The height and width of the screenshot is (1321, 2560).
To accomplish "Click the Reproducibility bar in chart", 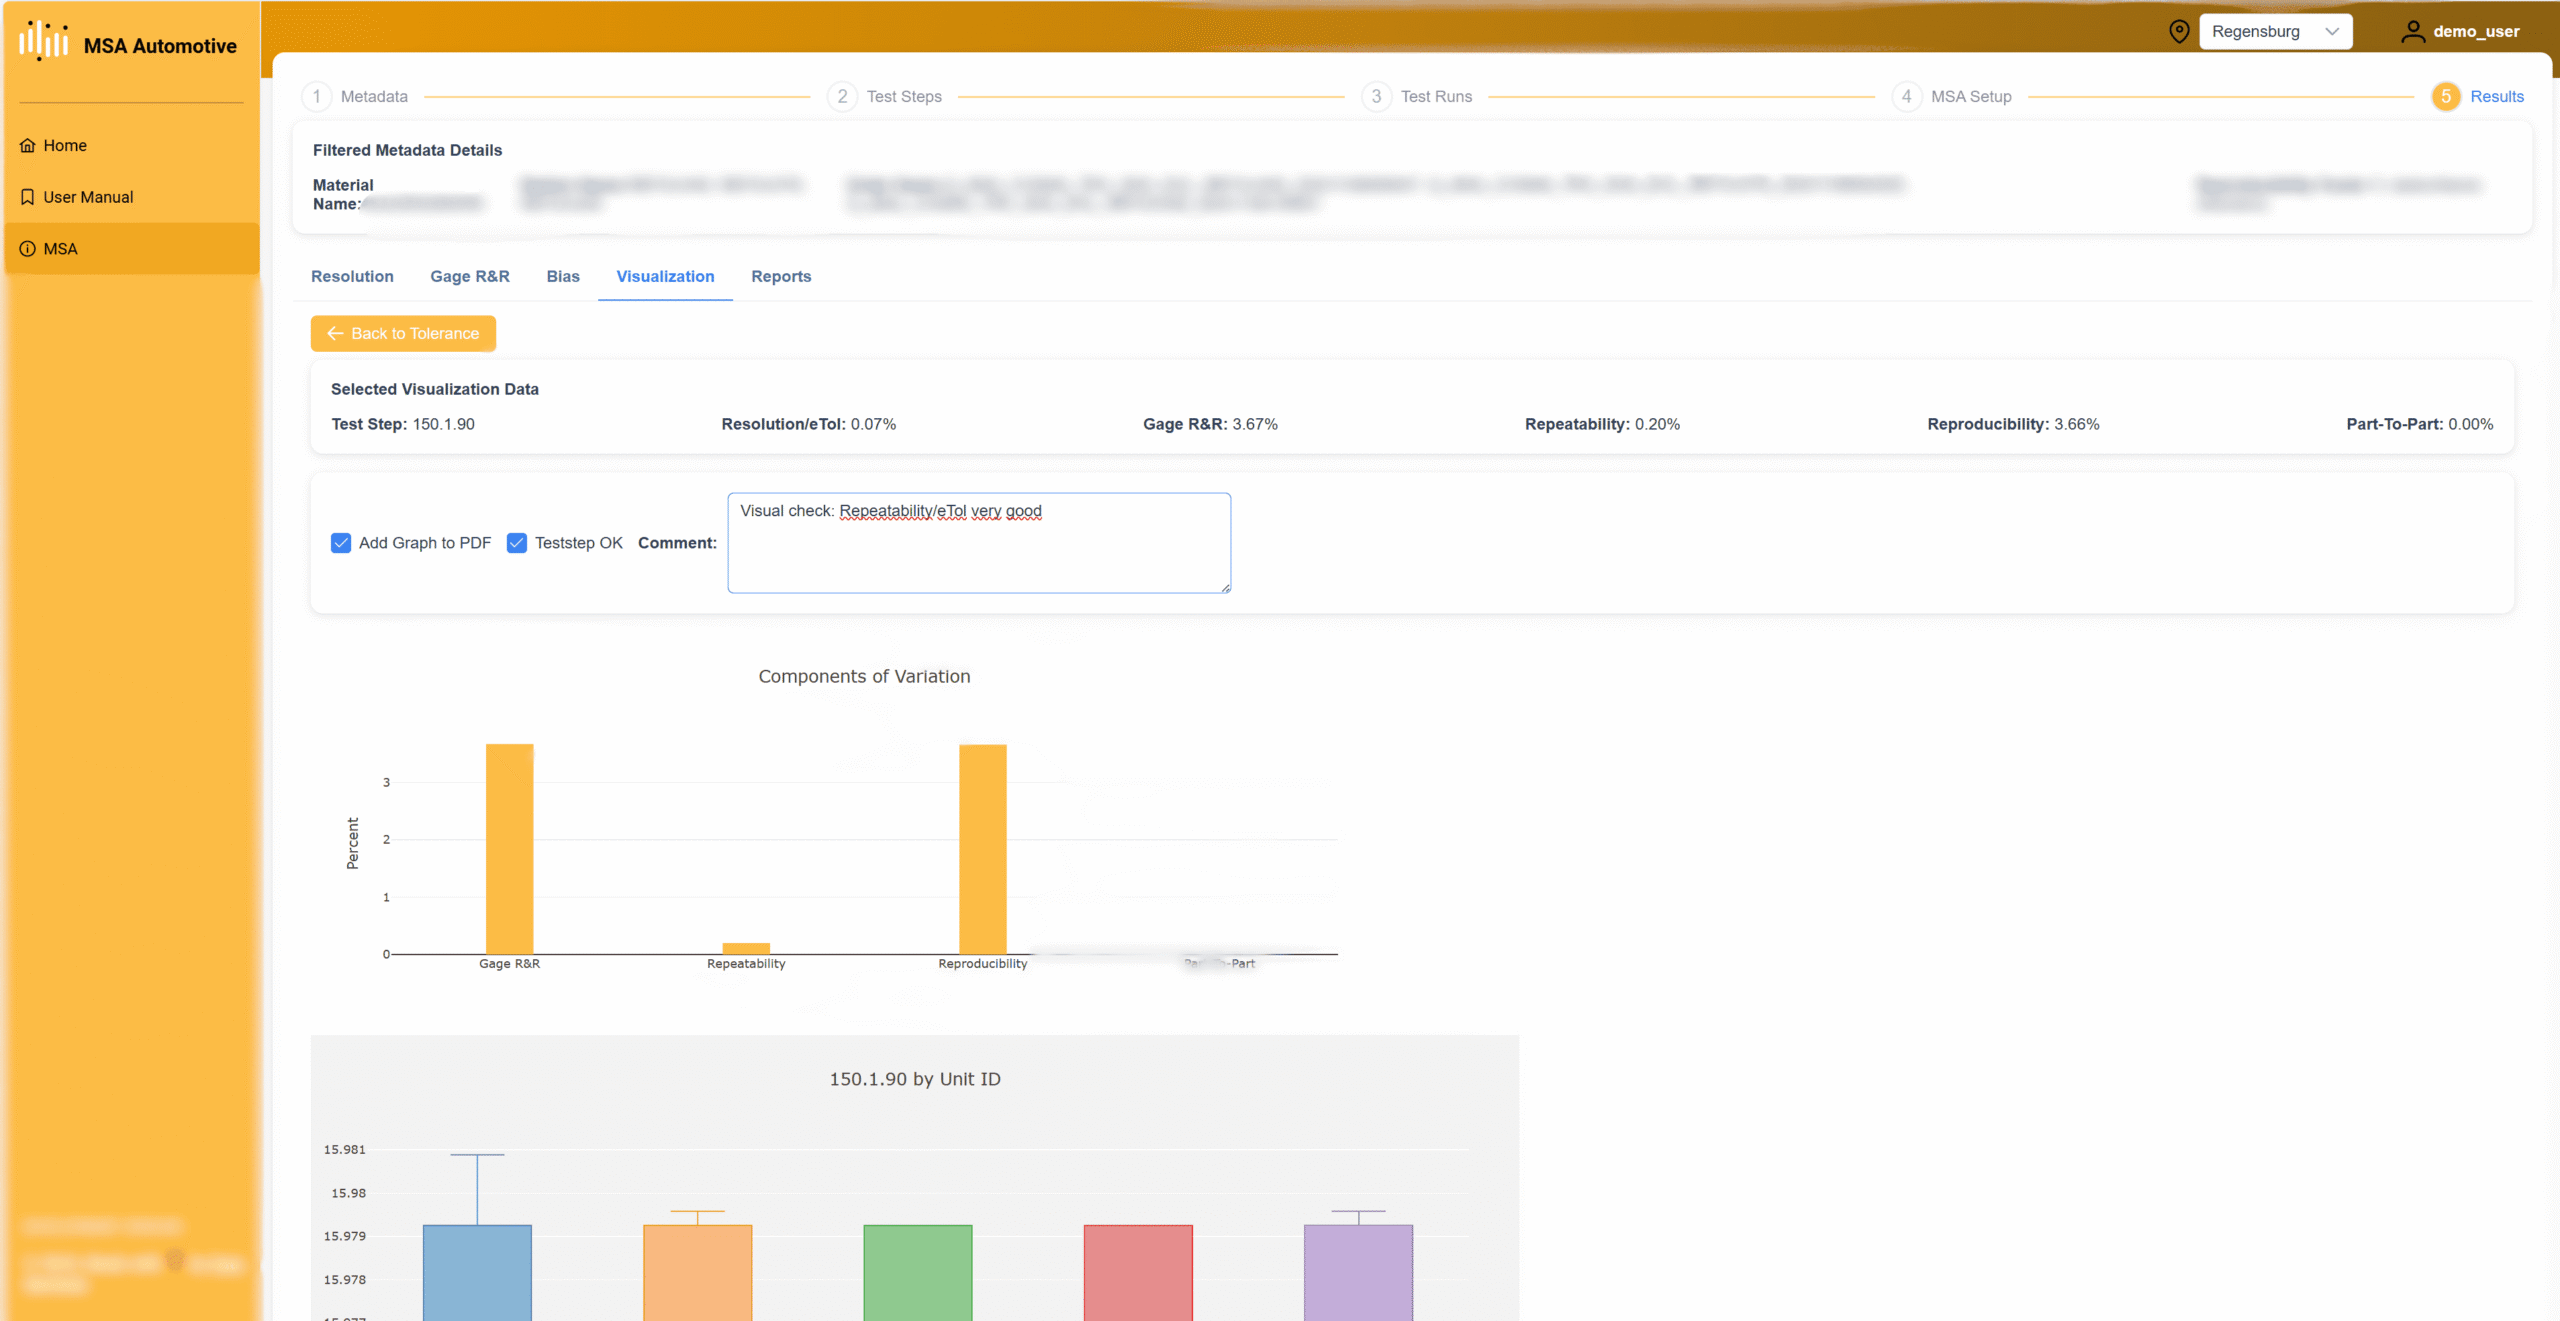I will coord(982,849).
